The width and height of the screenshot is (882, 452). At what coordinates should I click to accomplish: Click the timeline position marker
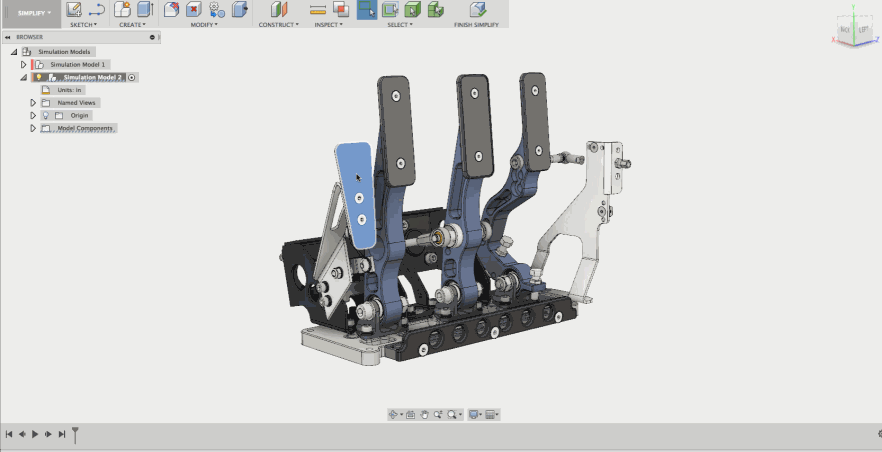click(x=75, y=435)
